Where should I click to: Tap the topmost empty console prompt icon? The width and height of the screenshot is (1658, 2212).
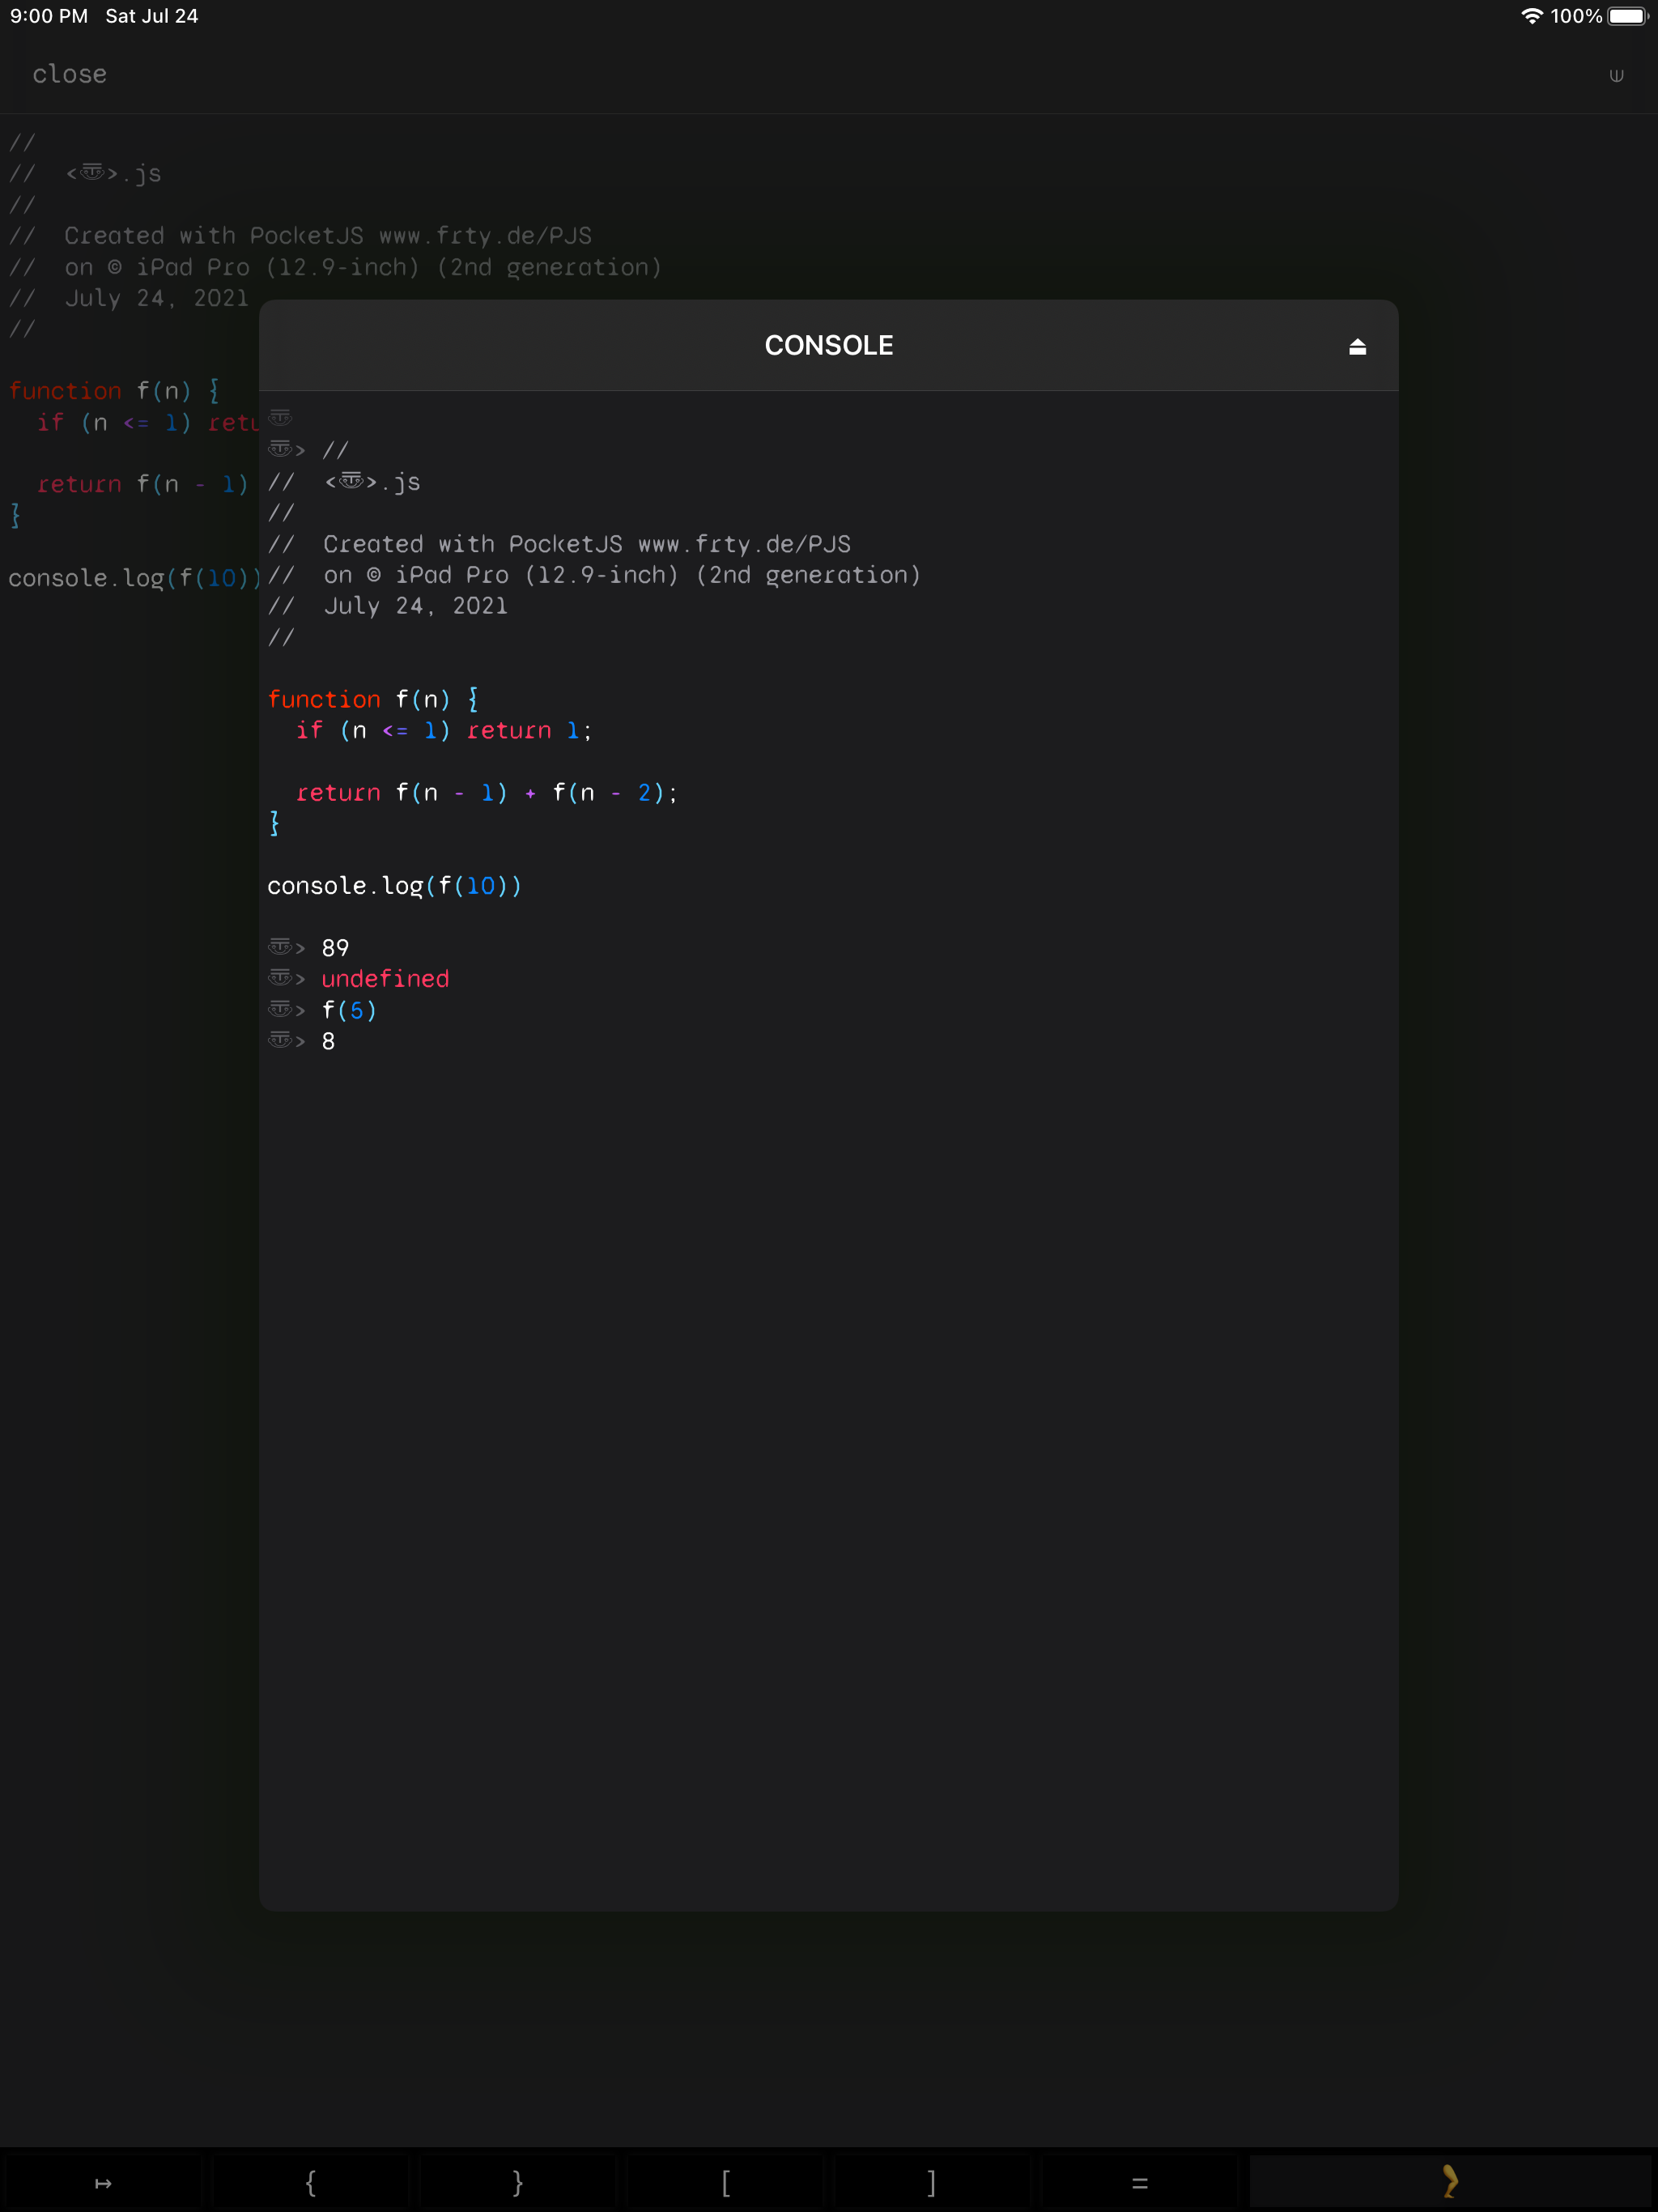(x=280, y=417)
